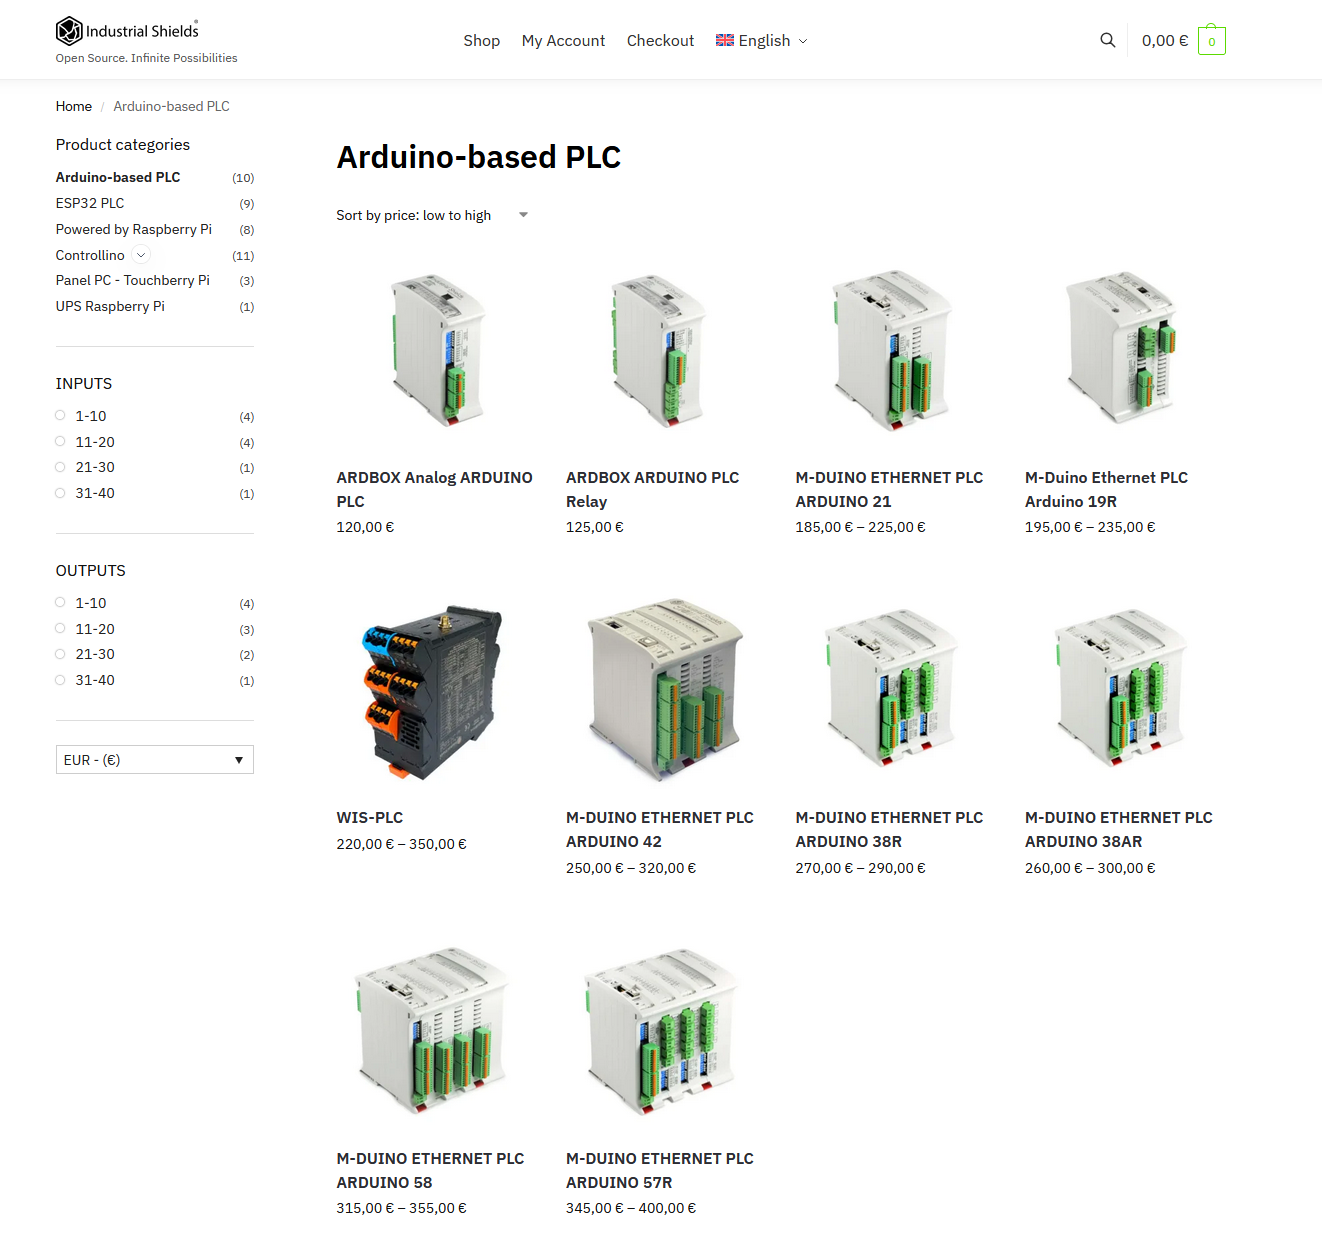This screenshot has width=1322, height=1250.
Task: Open the ESP32 PLC category link
Action: [x=90, y=203]
